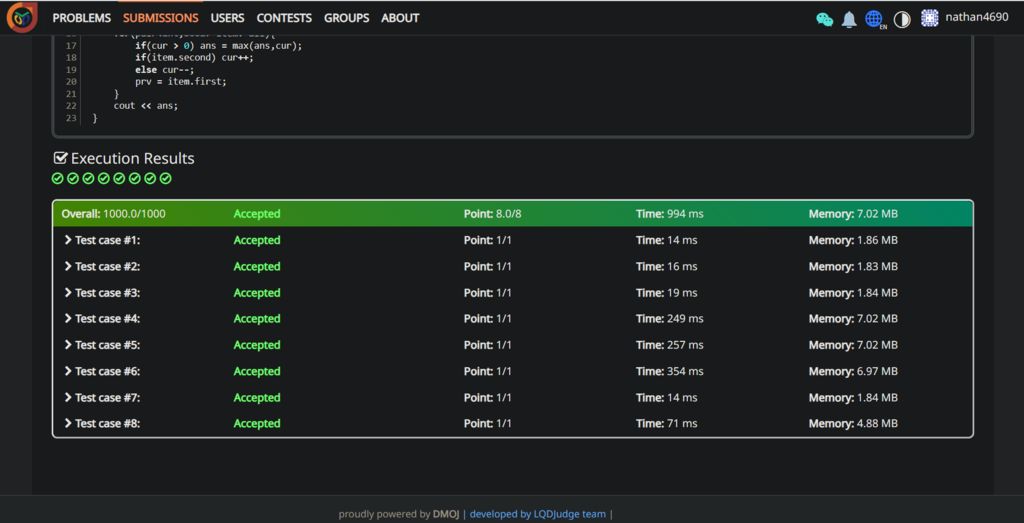This screenshot has width=1024, height=523.
Task: Go to the Problems page
Action: pos(81,18)
